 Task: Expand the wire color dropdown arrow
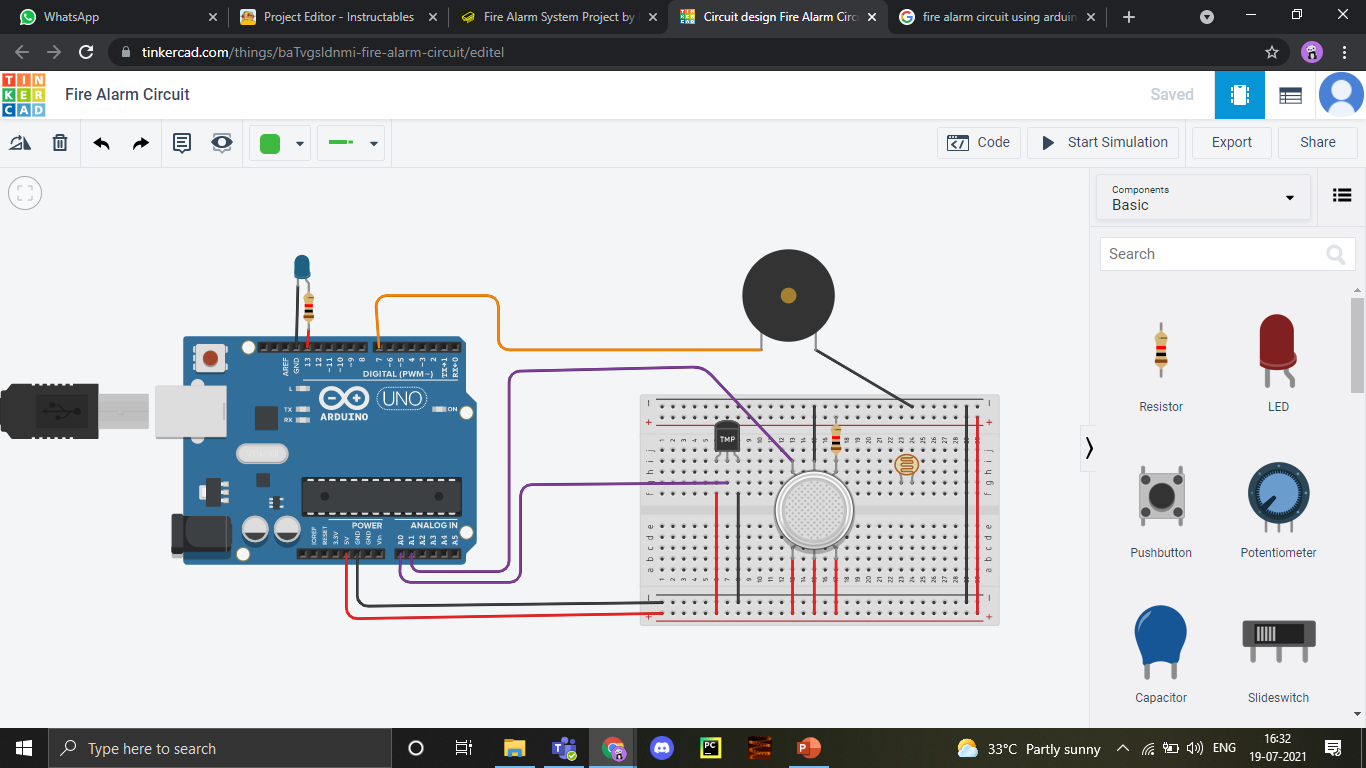tap(300, 144)
